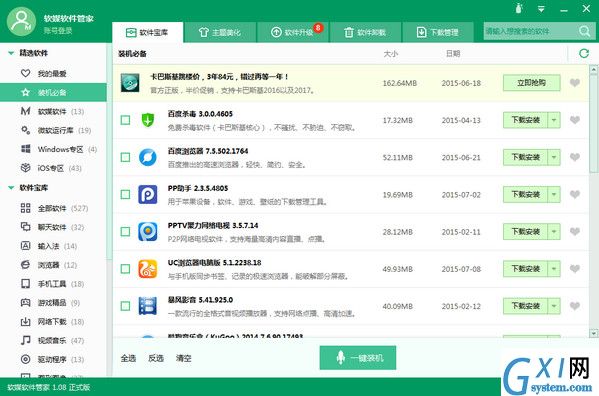599x396 pixels.
Task: Favorite 百度浏览器 with heart icon
Action: (575, 157)
